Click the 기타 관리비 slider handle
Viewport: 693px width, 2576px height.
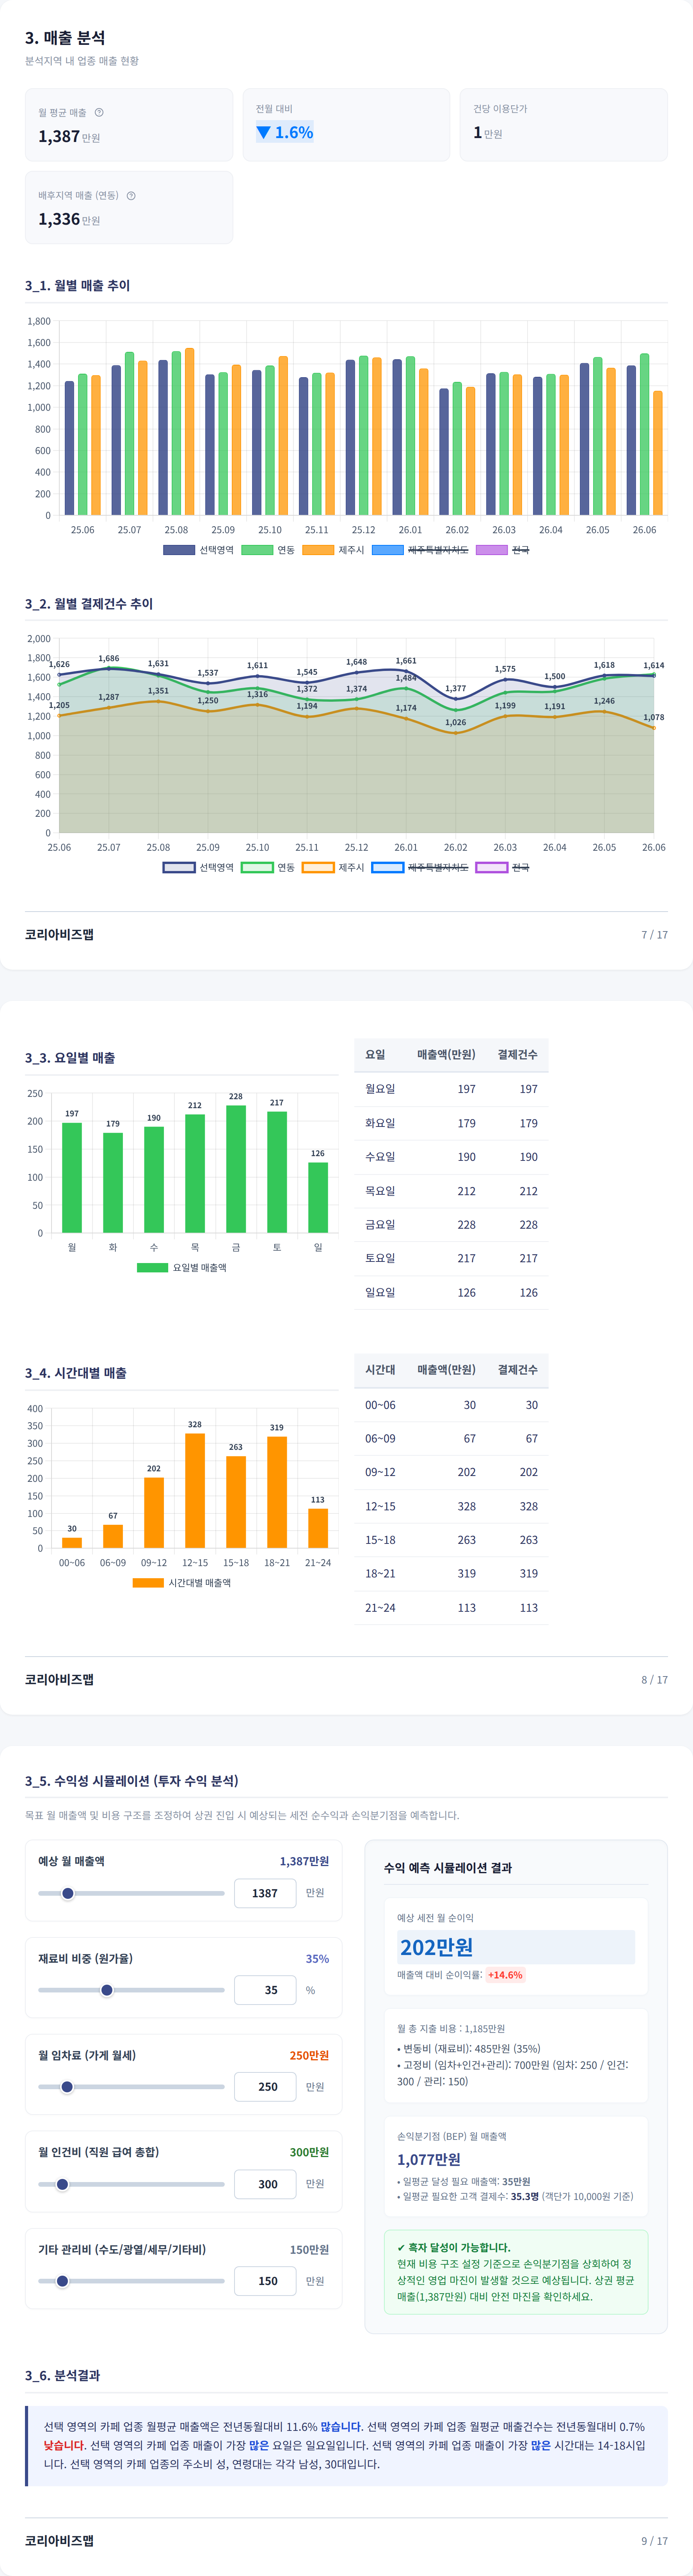(x=62, y=2281)
